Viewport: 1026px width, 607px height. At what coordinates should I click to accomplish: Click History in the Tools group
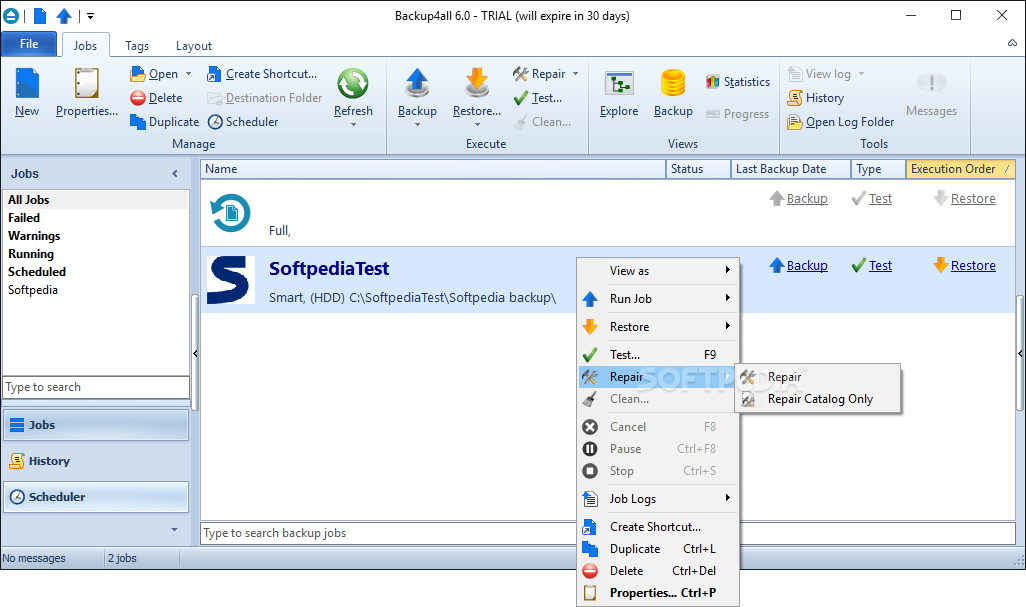(815, 98)
